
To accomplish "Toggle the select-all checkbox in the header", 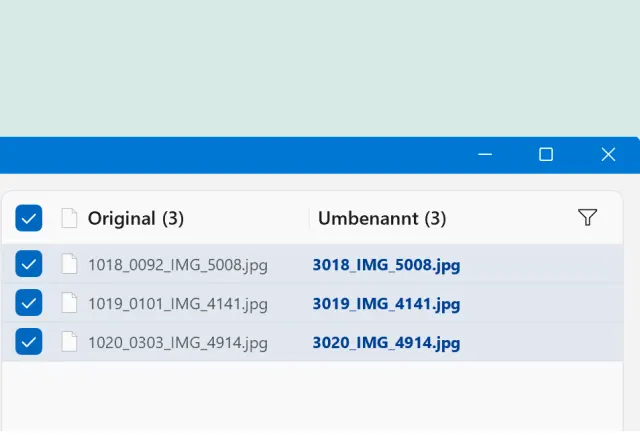I will 29,218.
